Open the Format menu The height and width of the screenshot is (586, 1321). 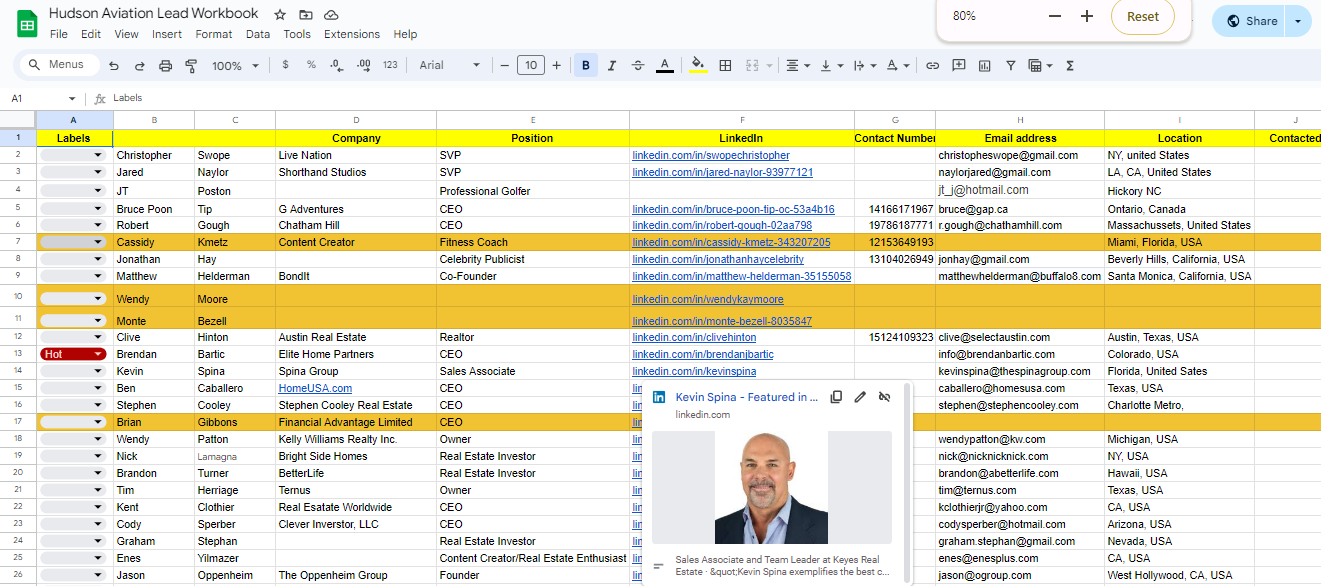point(214,34)
